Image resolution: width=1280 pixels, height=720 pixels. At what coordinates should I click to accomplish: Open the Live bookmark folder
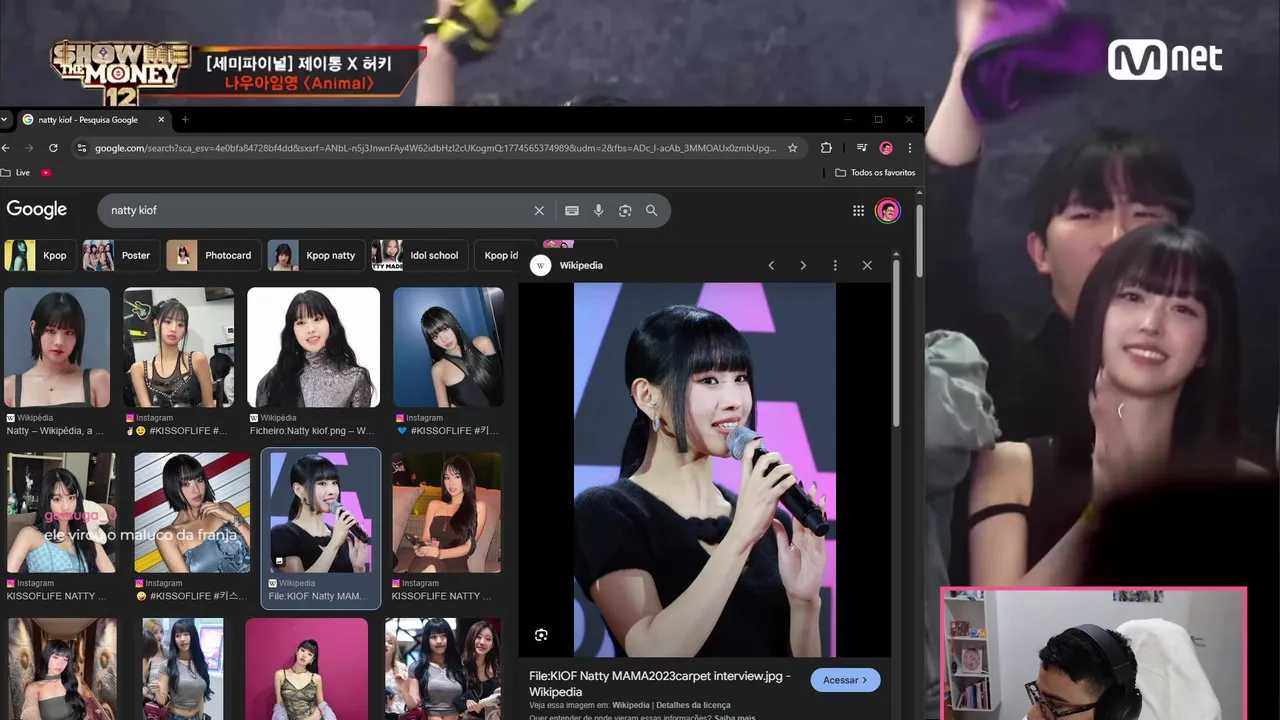[15, 173]
